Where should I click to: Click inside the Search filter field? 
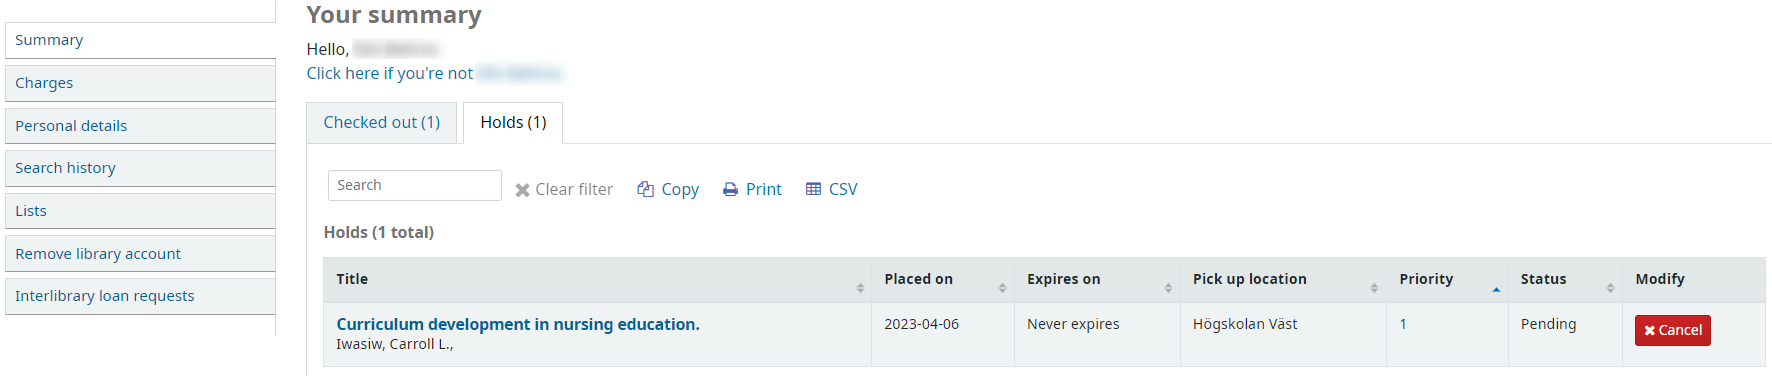point(415,185)
